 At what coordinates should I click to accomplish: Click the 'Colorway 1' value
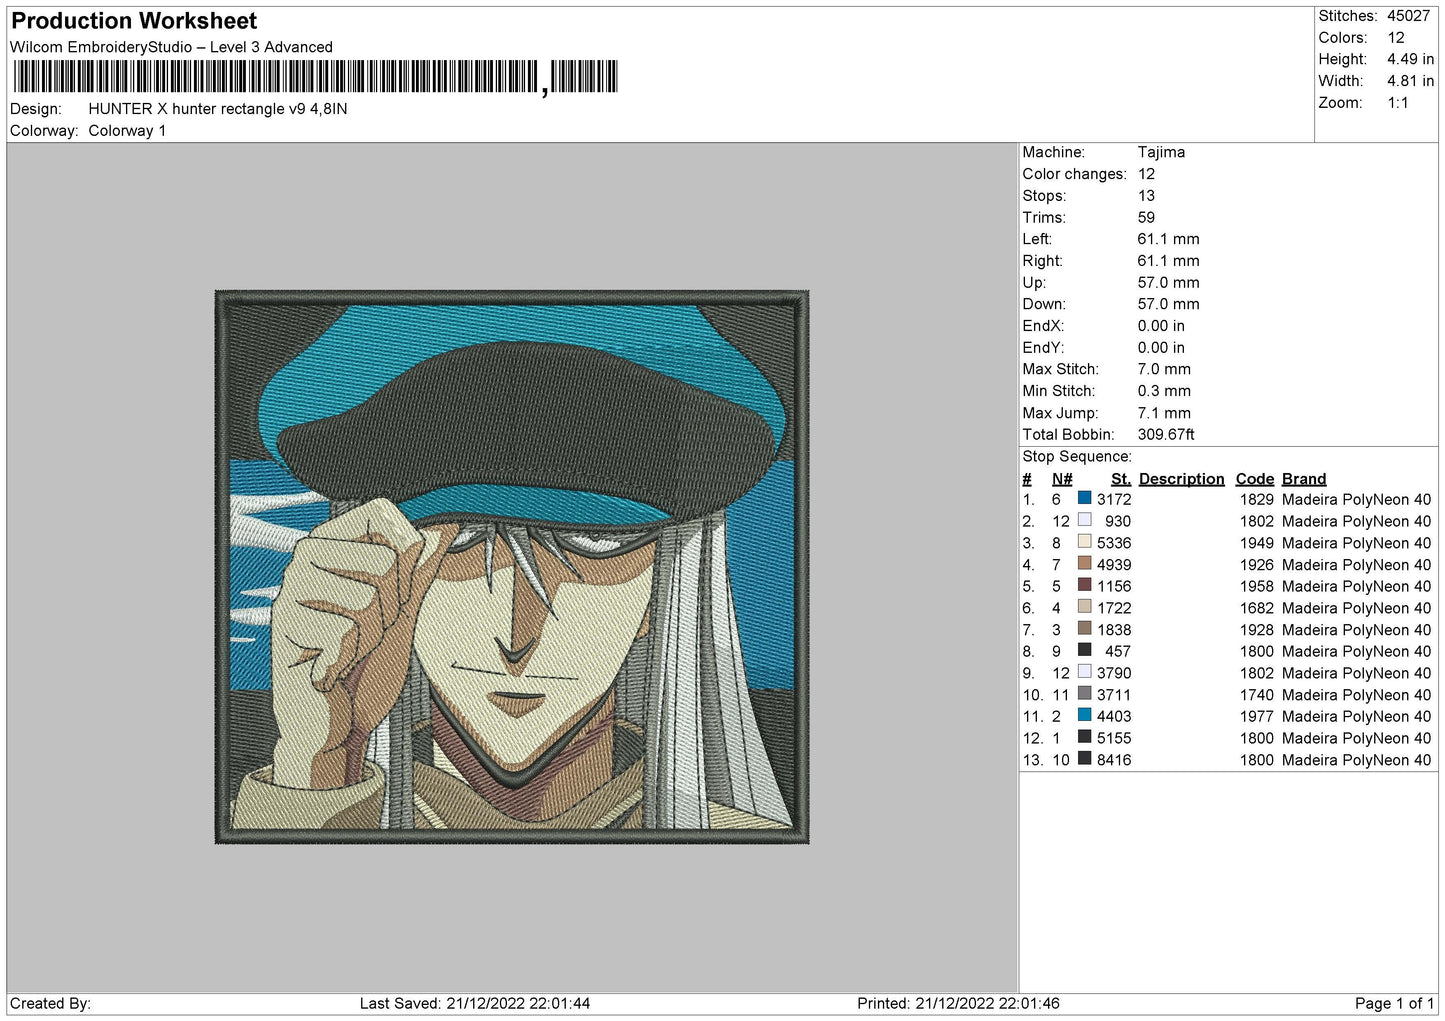(127, 131)
